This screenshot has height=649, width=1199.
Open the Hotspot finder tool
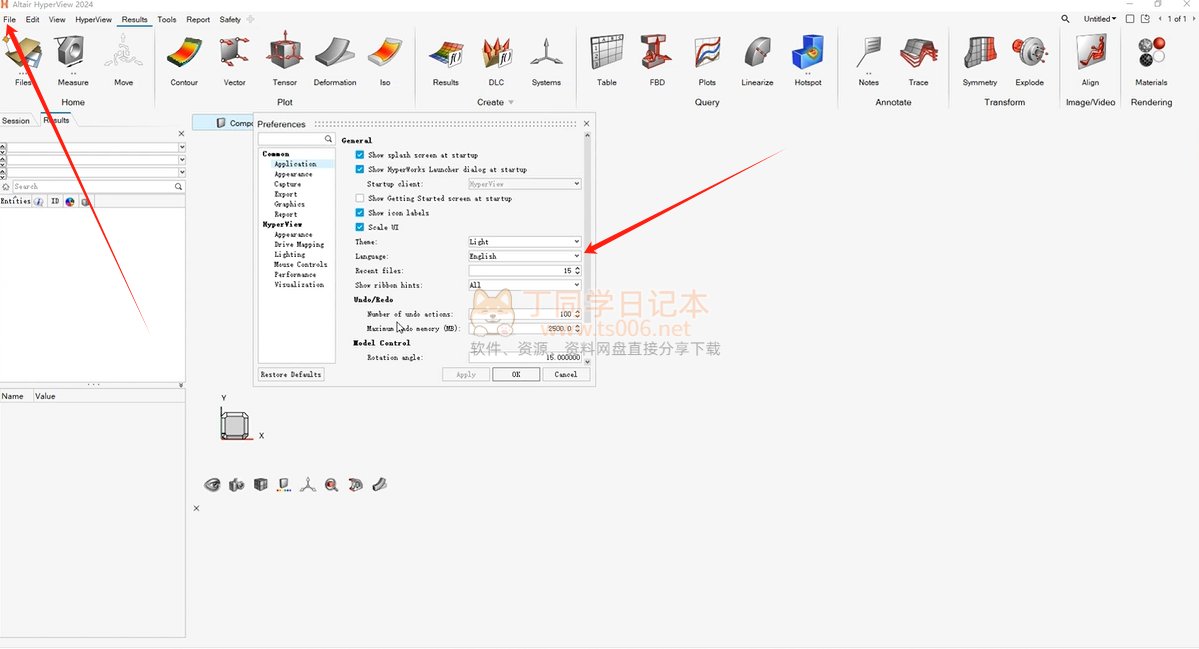click(807, 60)
